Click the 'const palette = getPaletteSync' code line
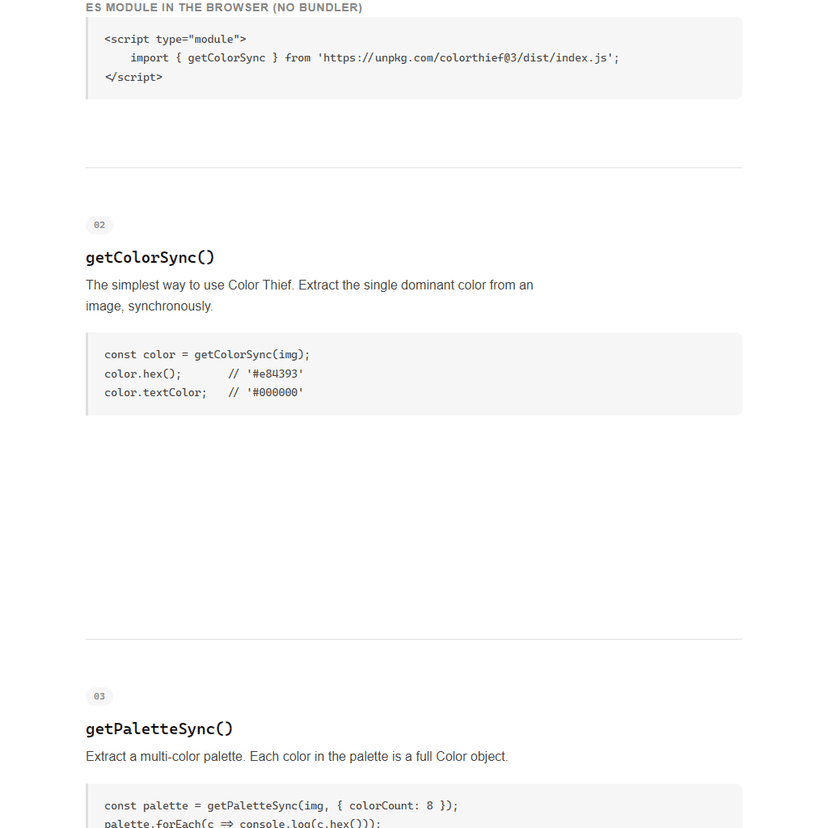 pyautogui.click(x=281, y=806)
